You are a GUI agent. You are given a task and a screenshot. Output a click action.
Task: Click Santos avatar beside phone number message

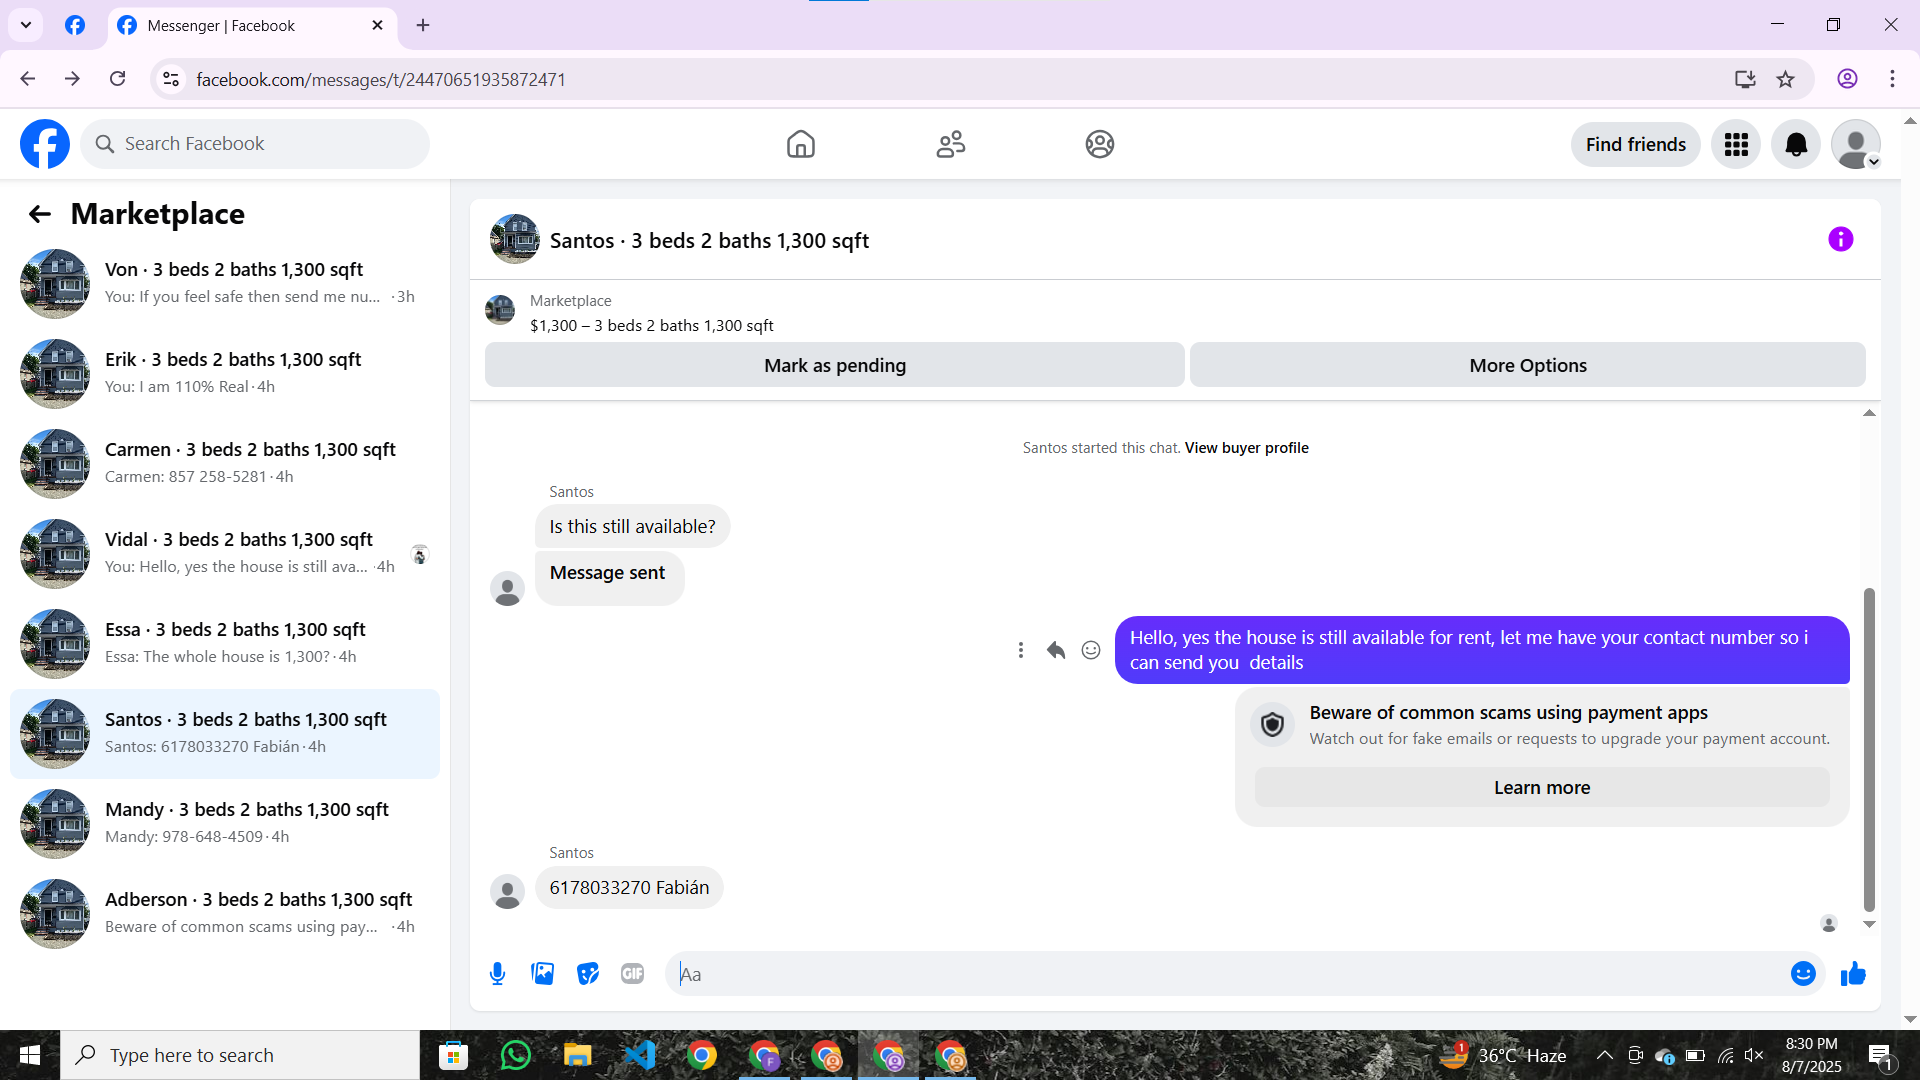click(507, 891)
